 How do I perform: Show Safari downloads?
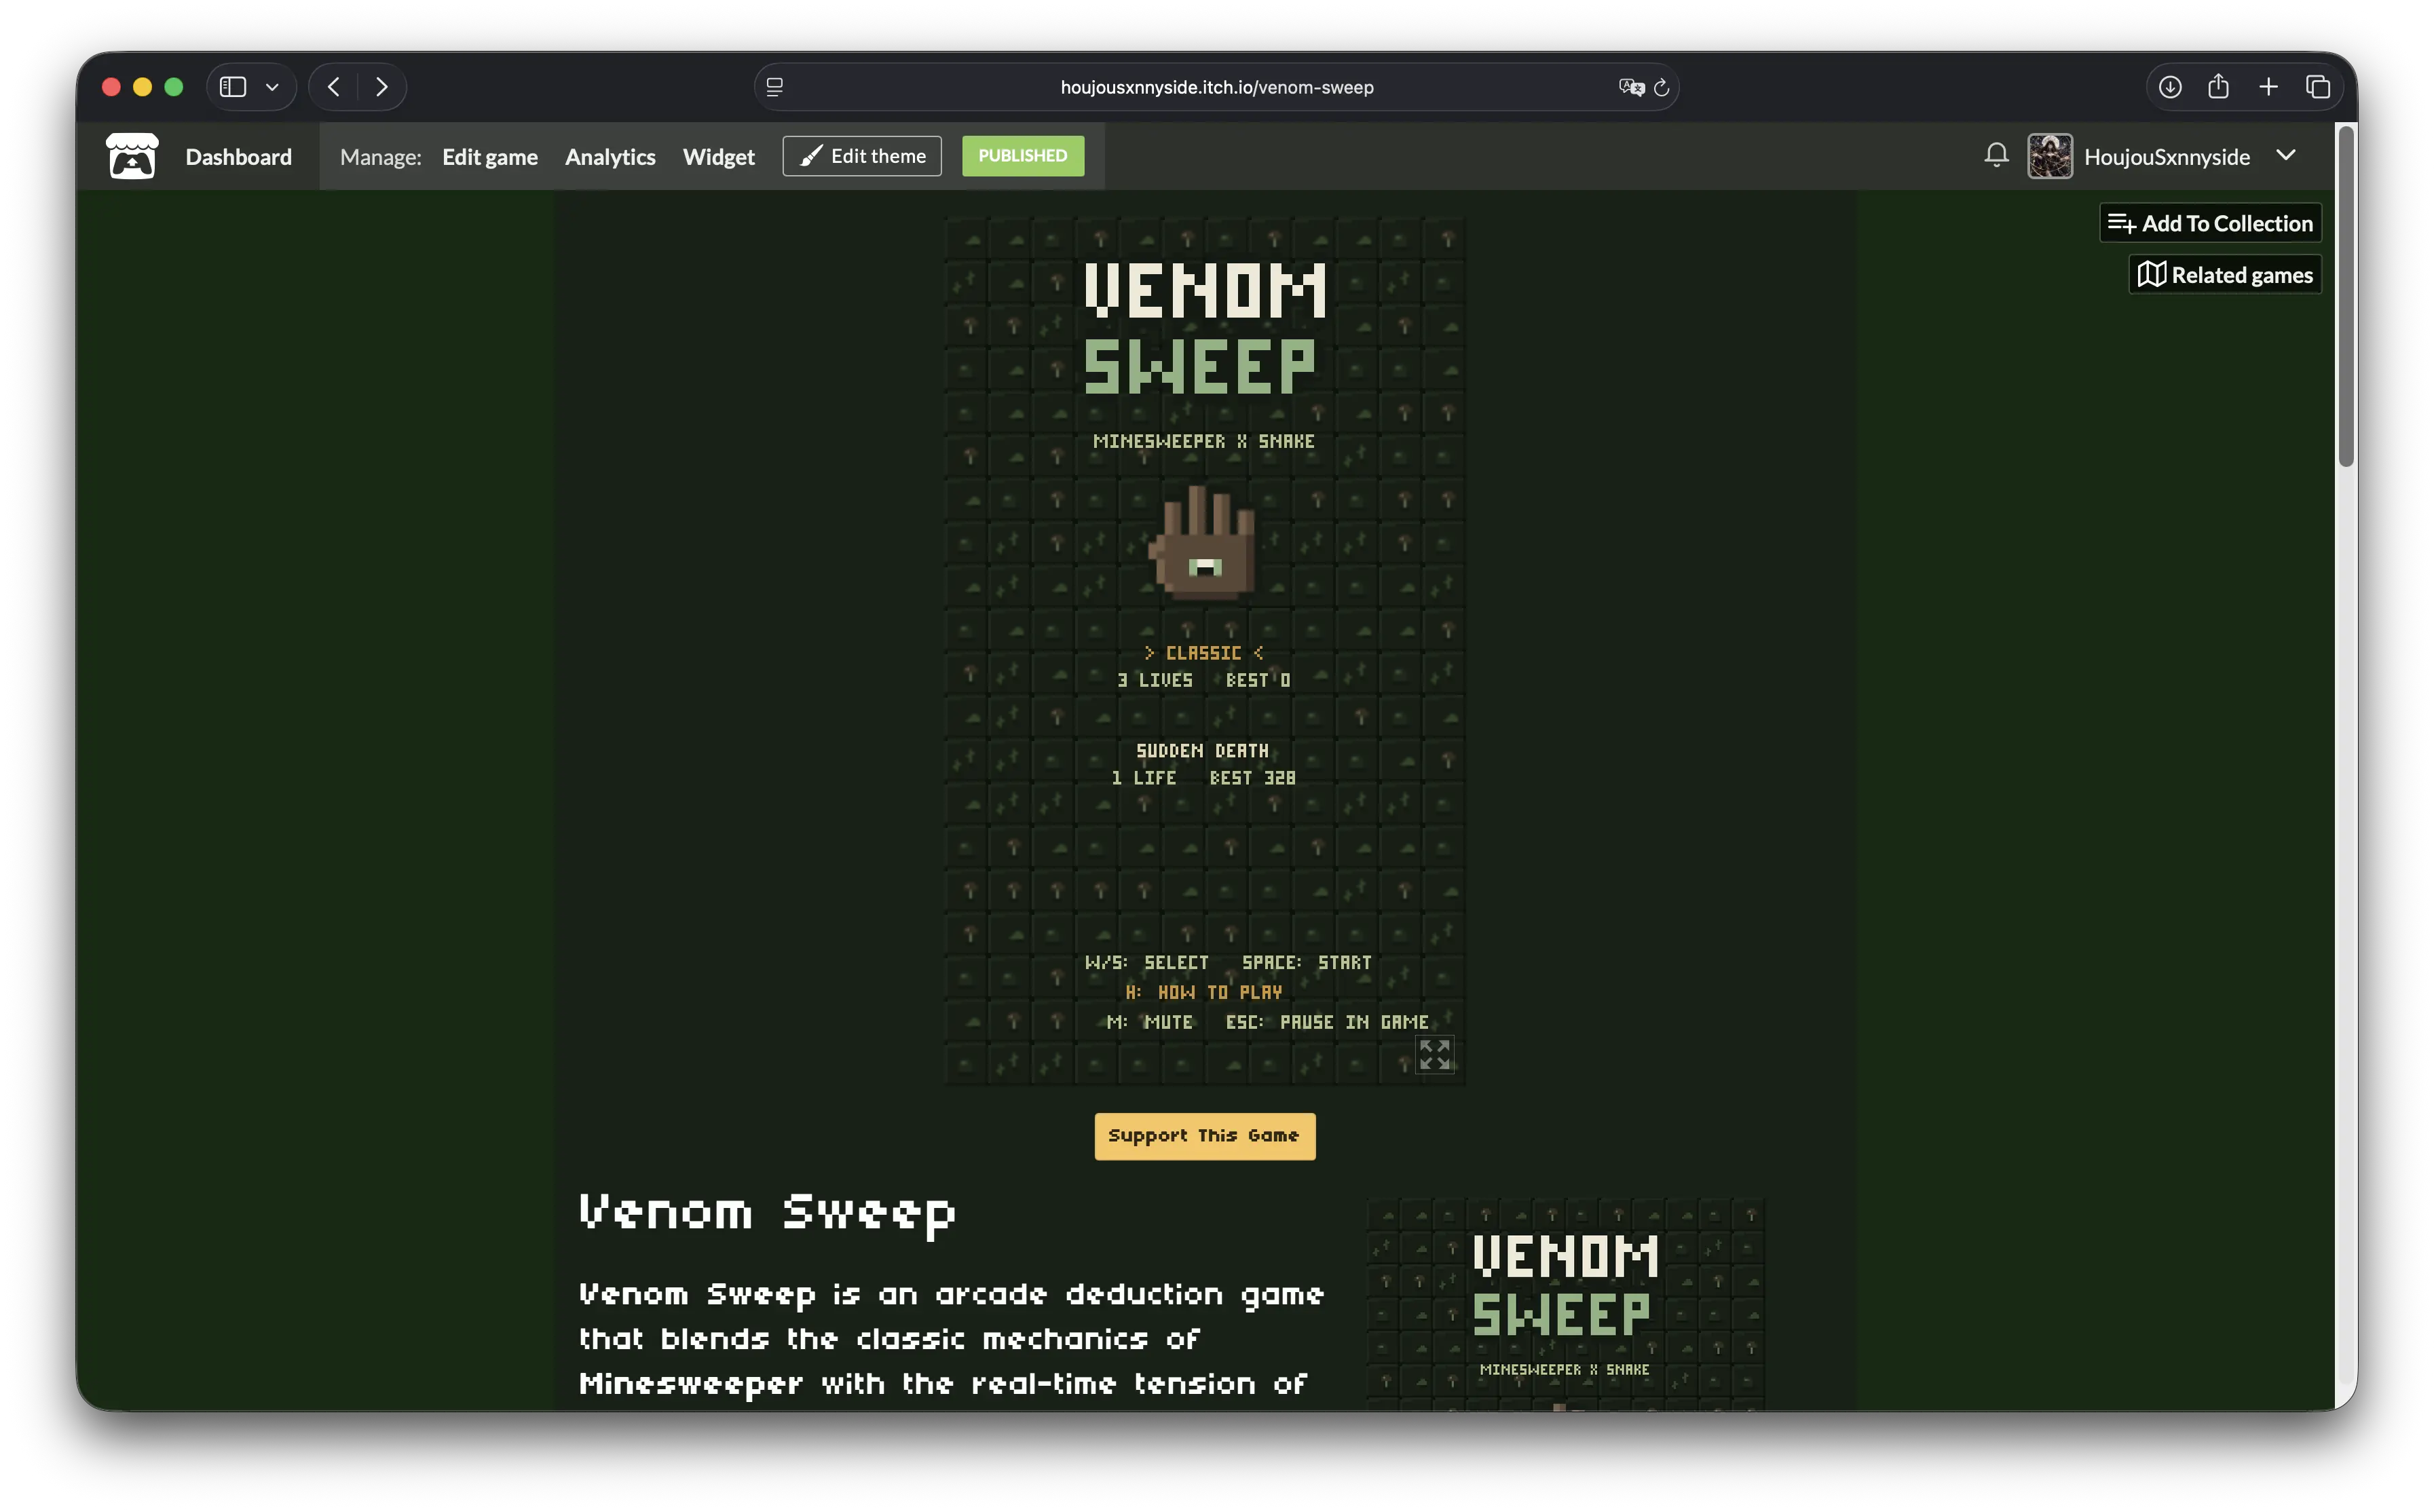coord(2169,87)
